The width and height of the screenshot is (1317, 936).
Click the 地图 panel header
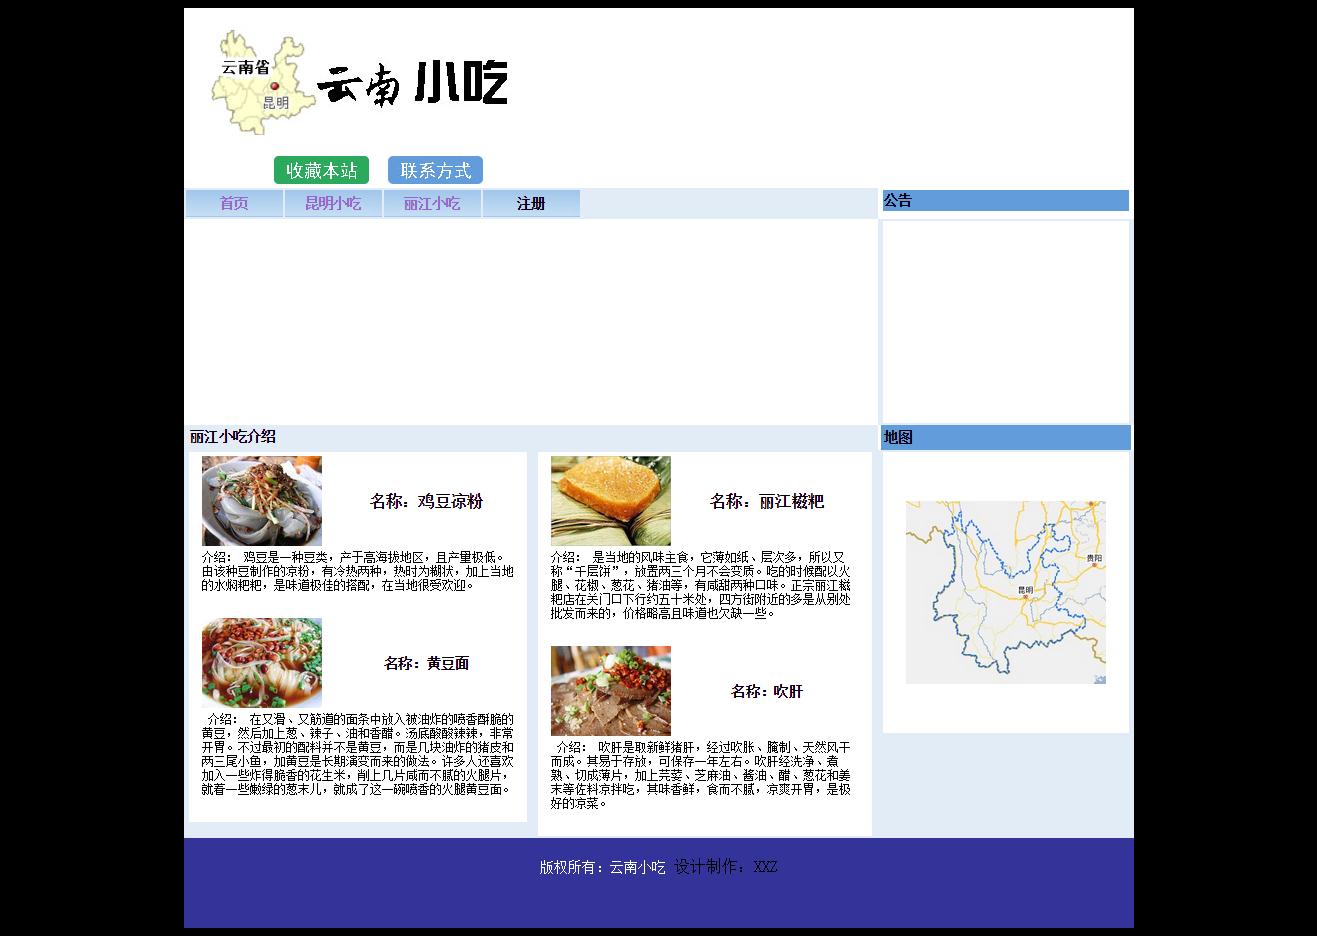tap(1005, 438)
